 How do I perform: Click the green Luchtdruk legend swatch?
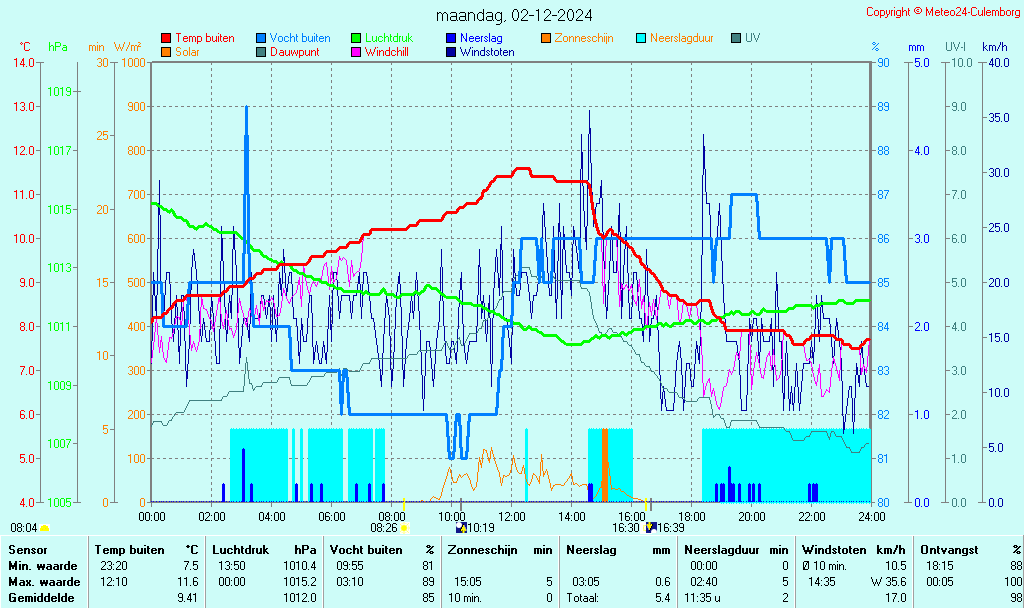[x=356, y=38]
